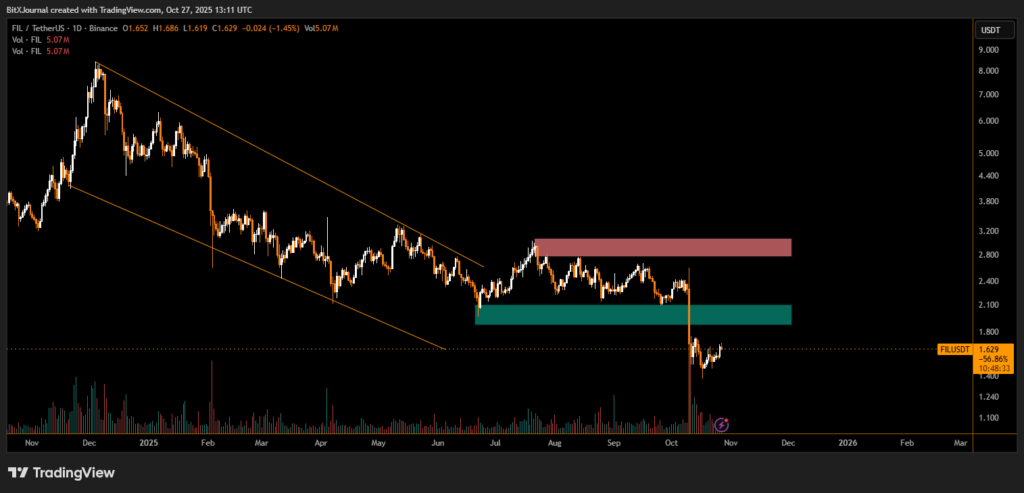This screenshot has width=1024, height=493.
Task: Click the TradingView logo
Action: tap(61, 472)
